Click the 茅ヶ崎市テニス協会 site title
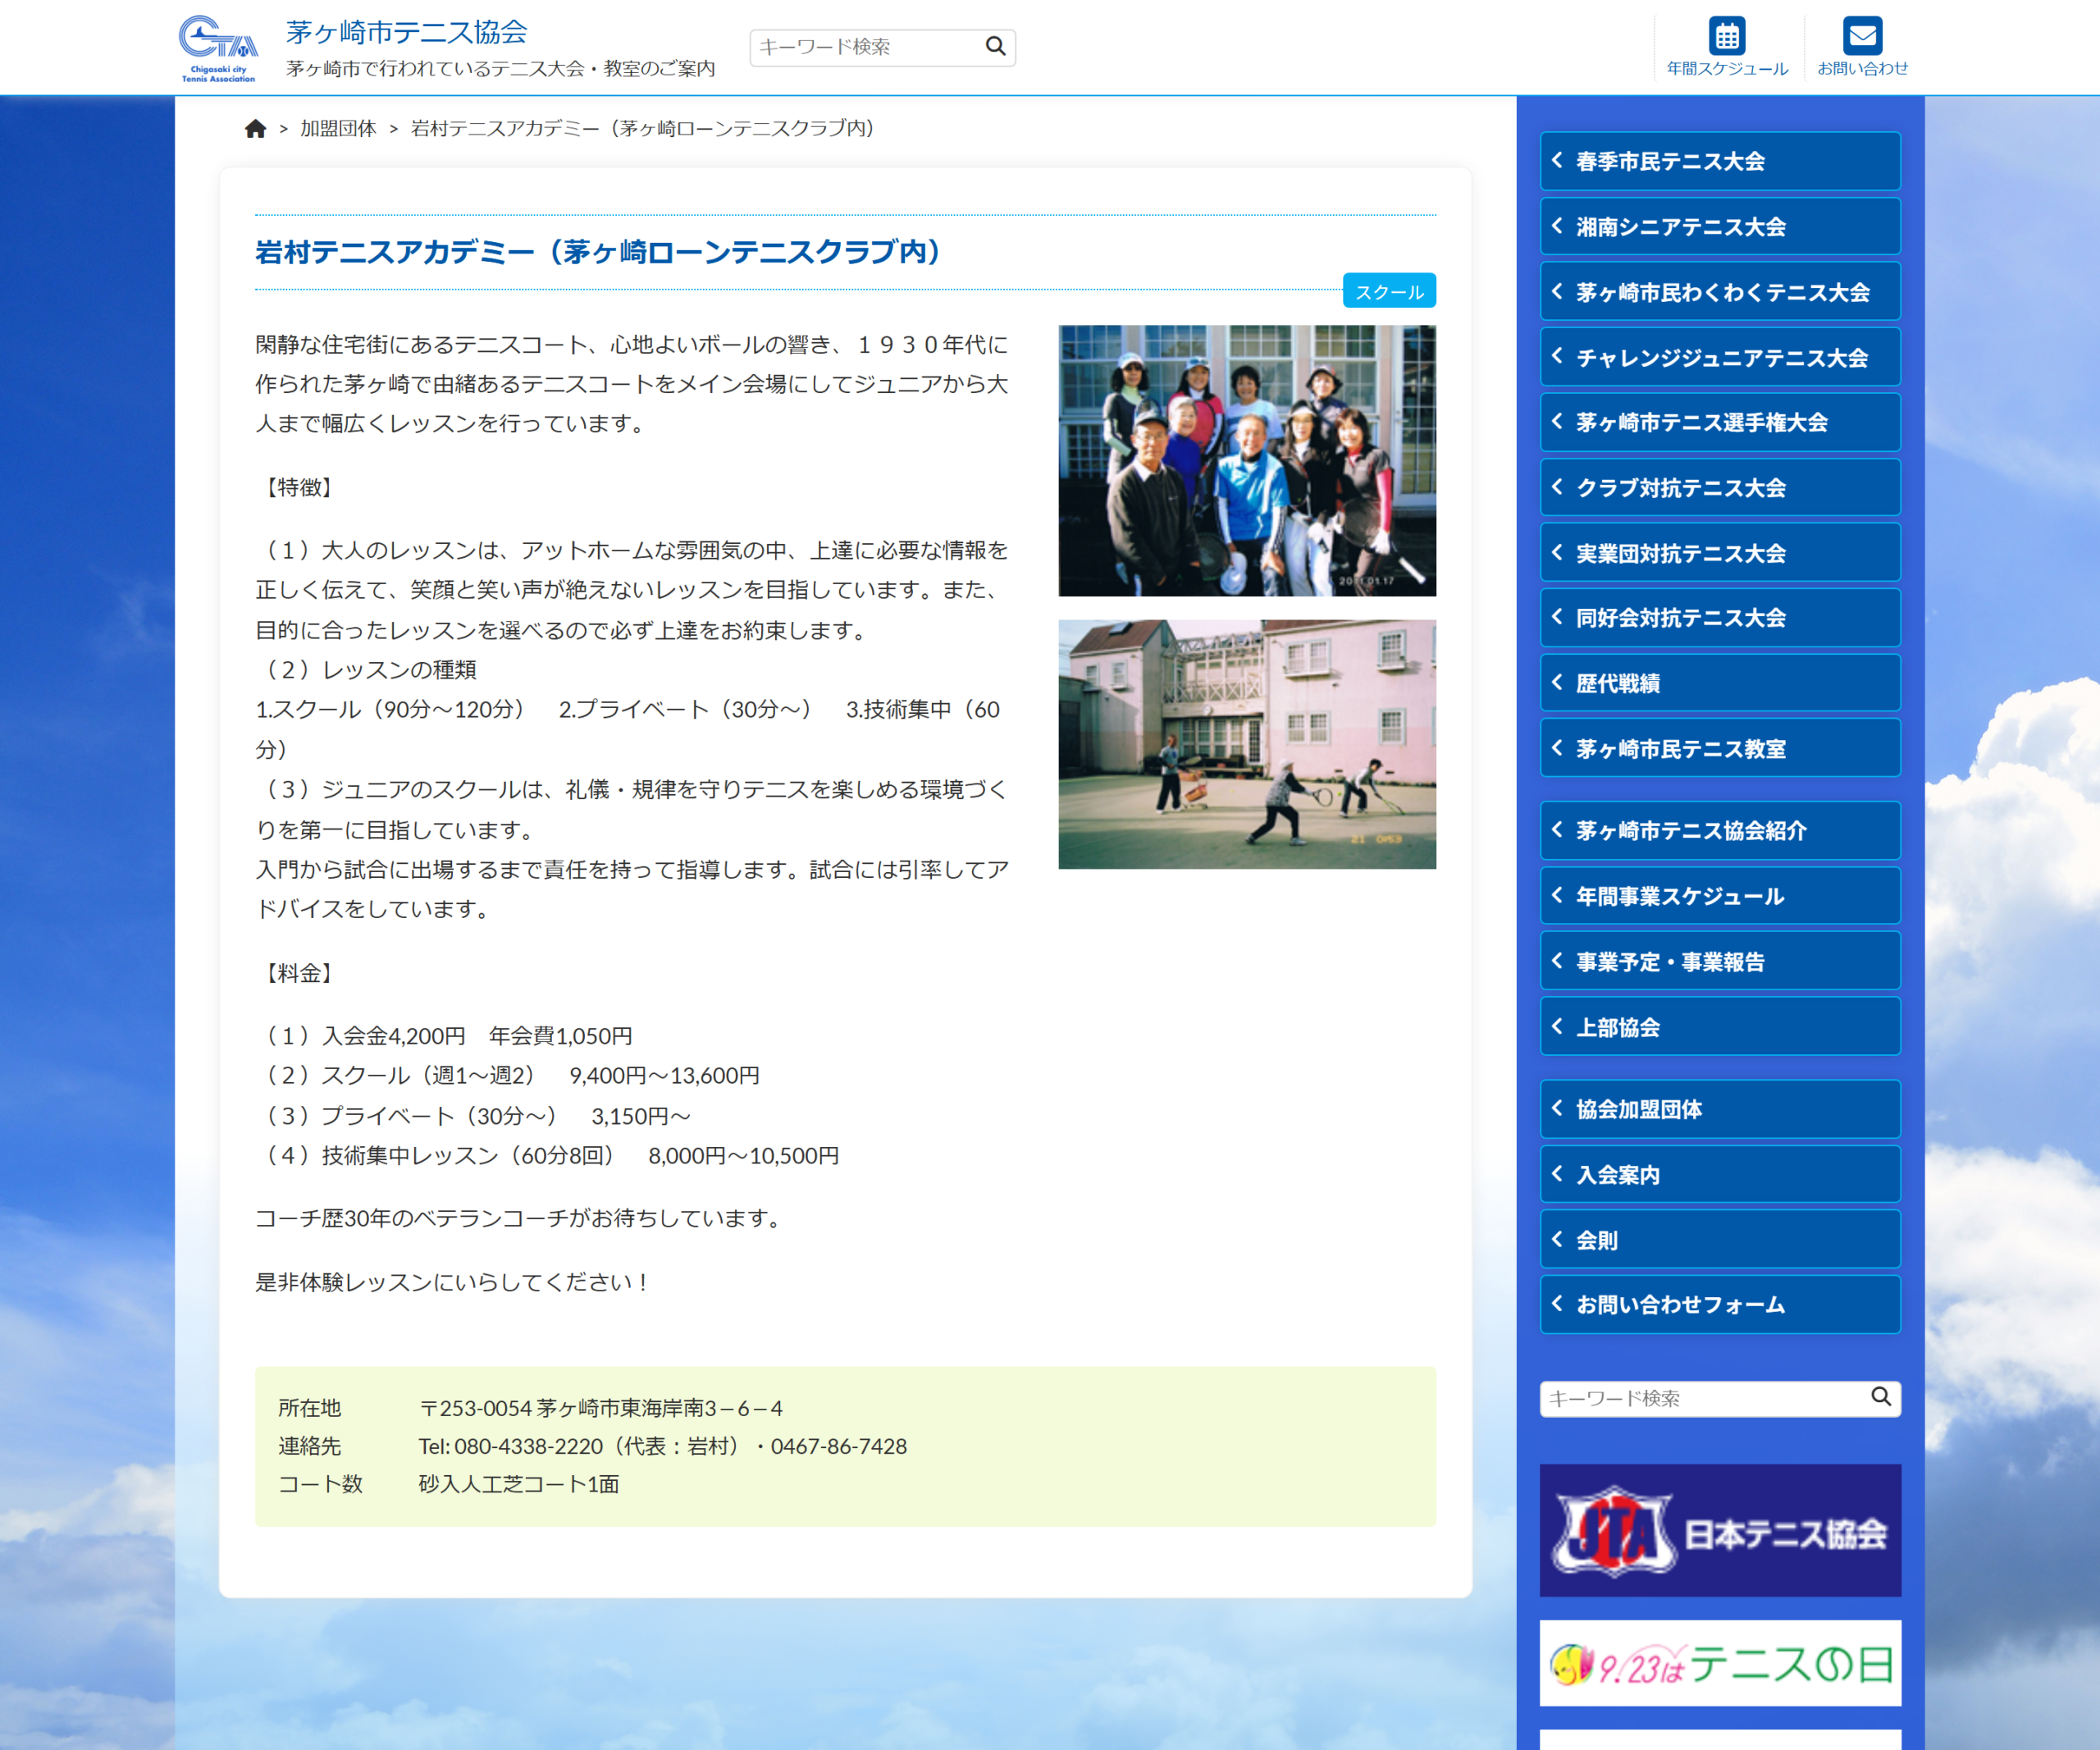The height and width of the screenshot is (1750, 2100). pos(406,32)
